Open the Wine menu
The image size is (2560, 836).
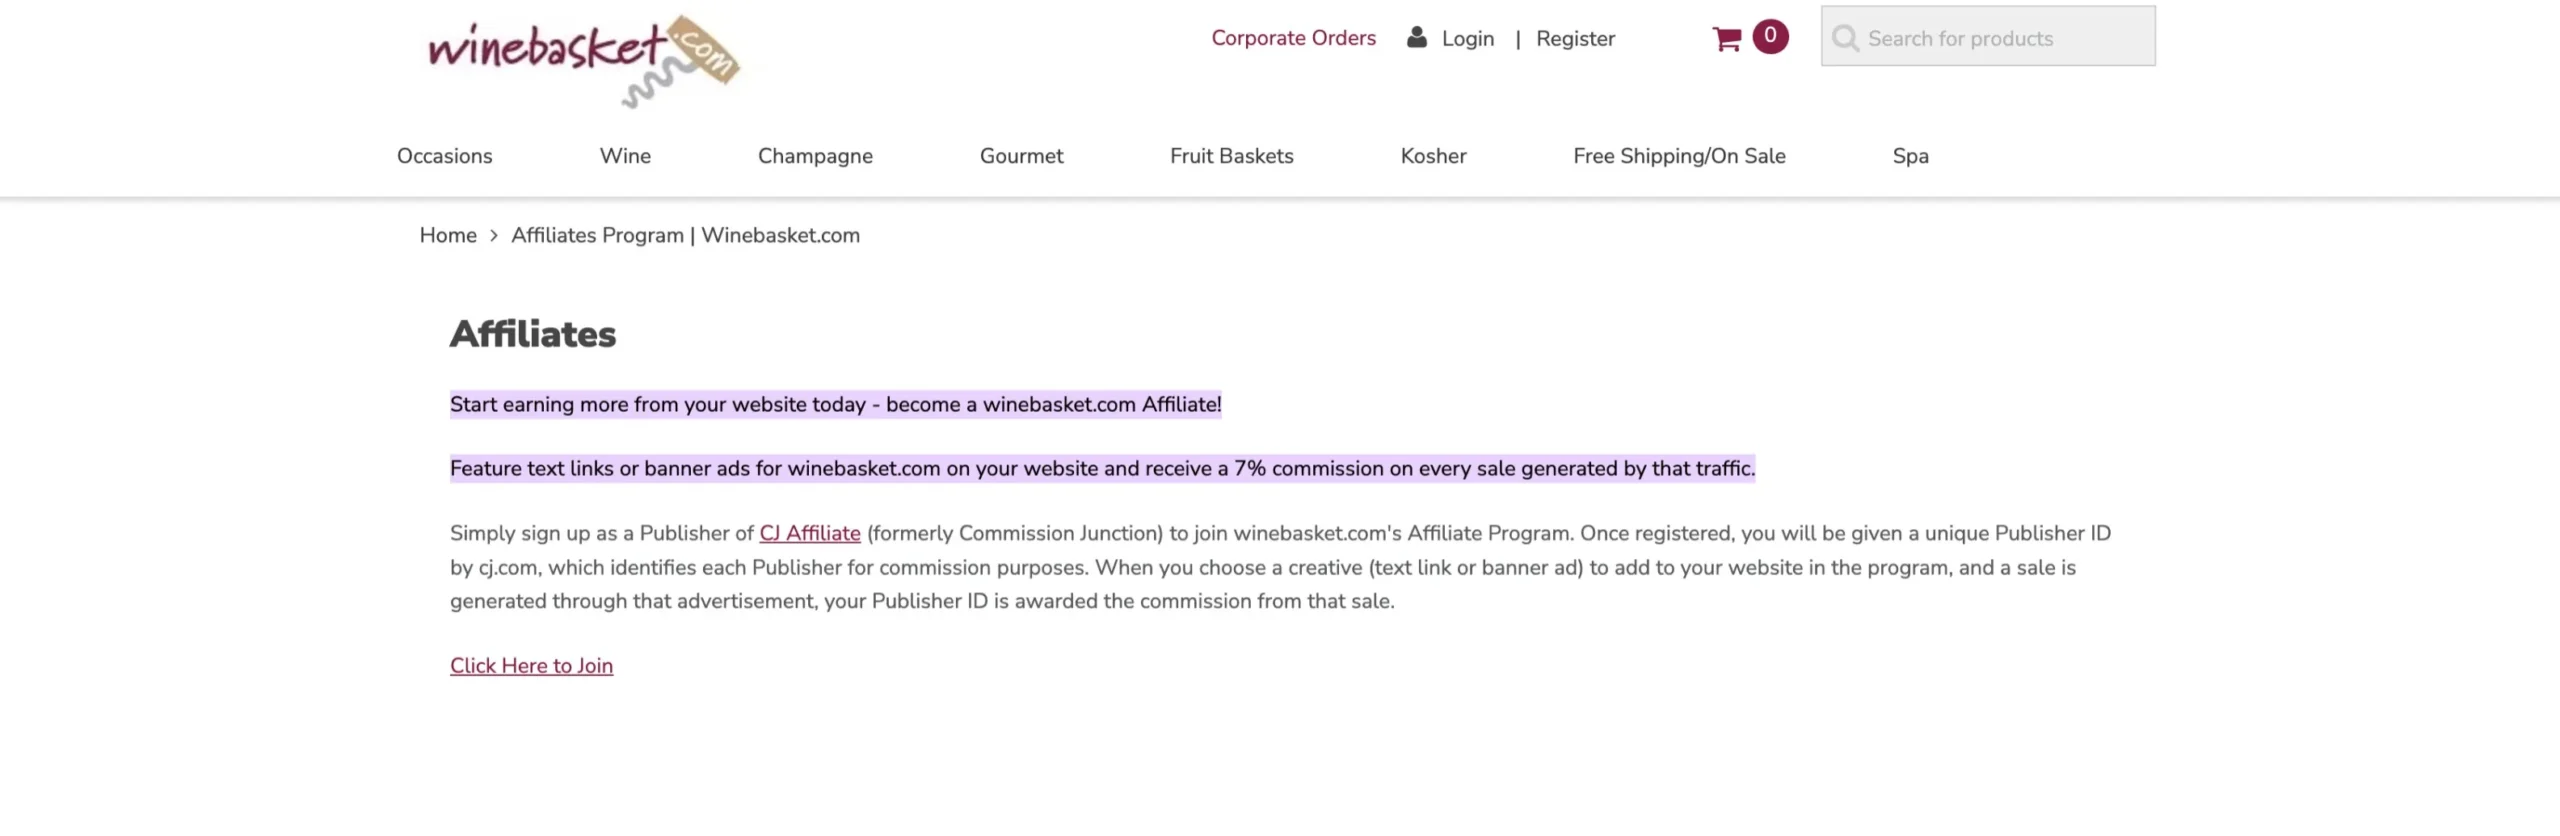click(x=625, y=156)
